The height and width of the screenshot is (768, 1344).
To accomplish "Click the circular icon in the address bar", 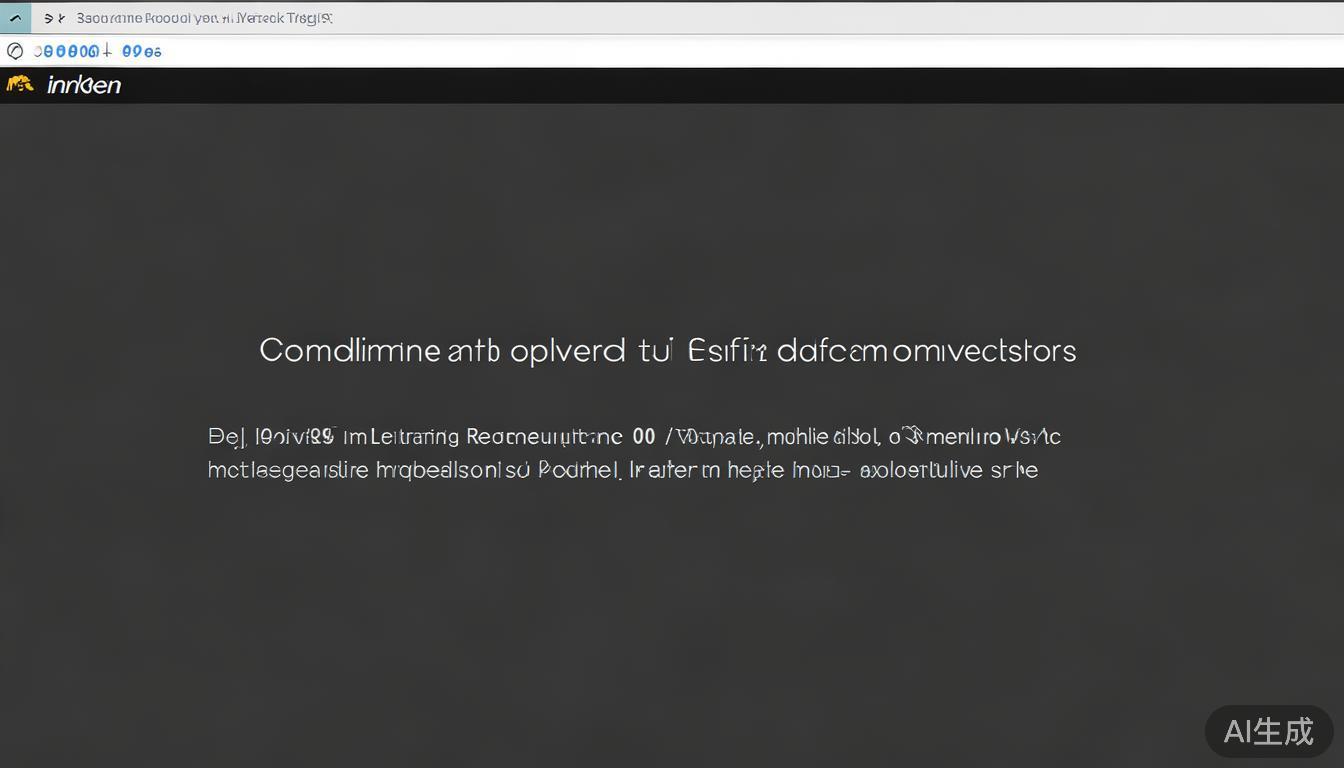I will tap(15, 51).
